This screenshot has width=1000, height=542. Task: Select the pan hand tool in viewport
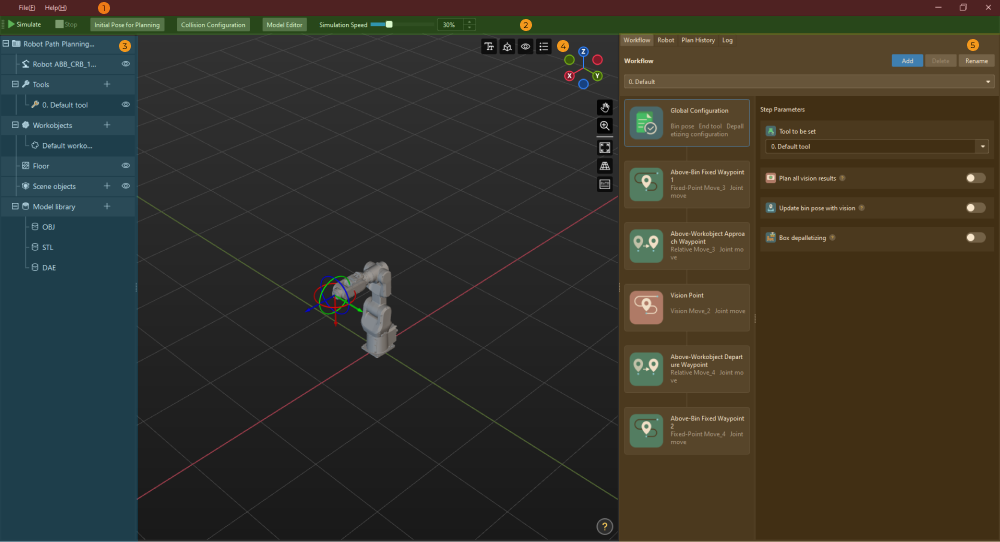pyautogui.click(x=605, y=106)
